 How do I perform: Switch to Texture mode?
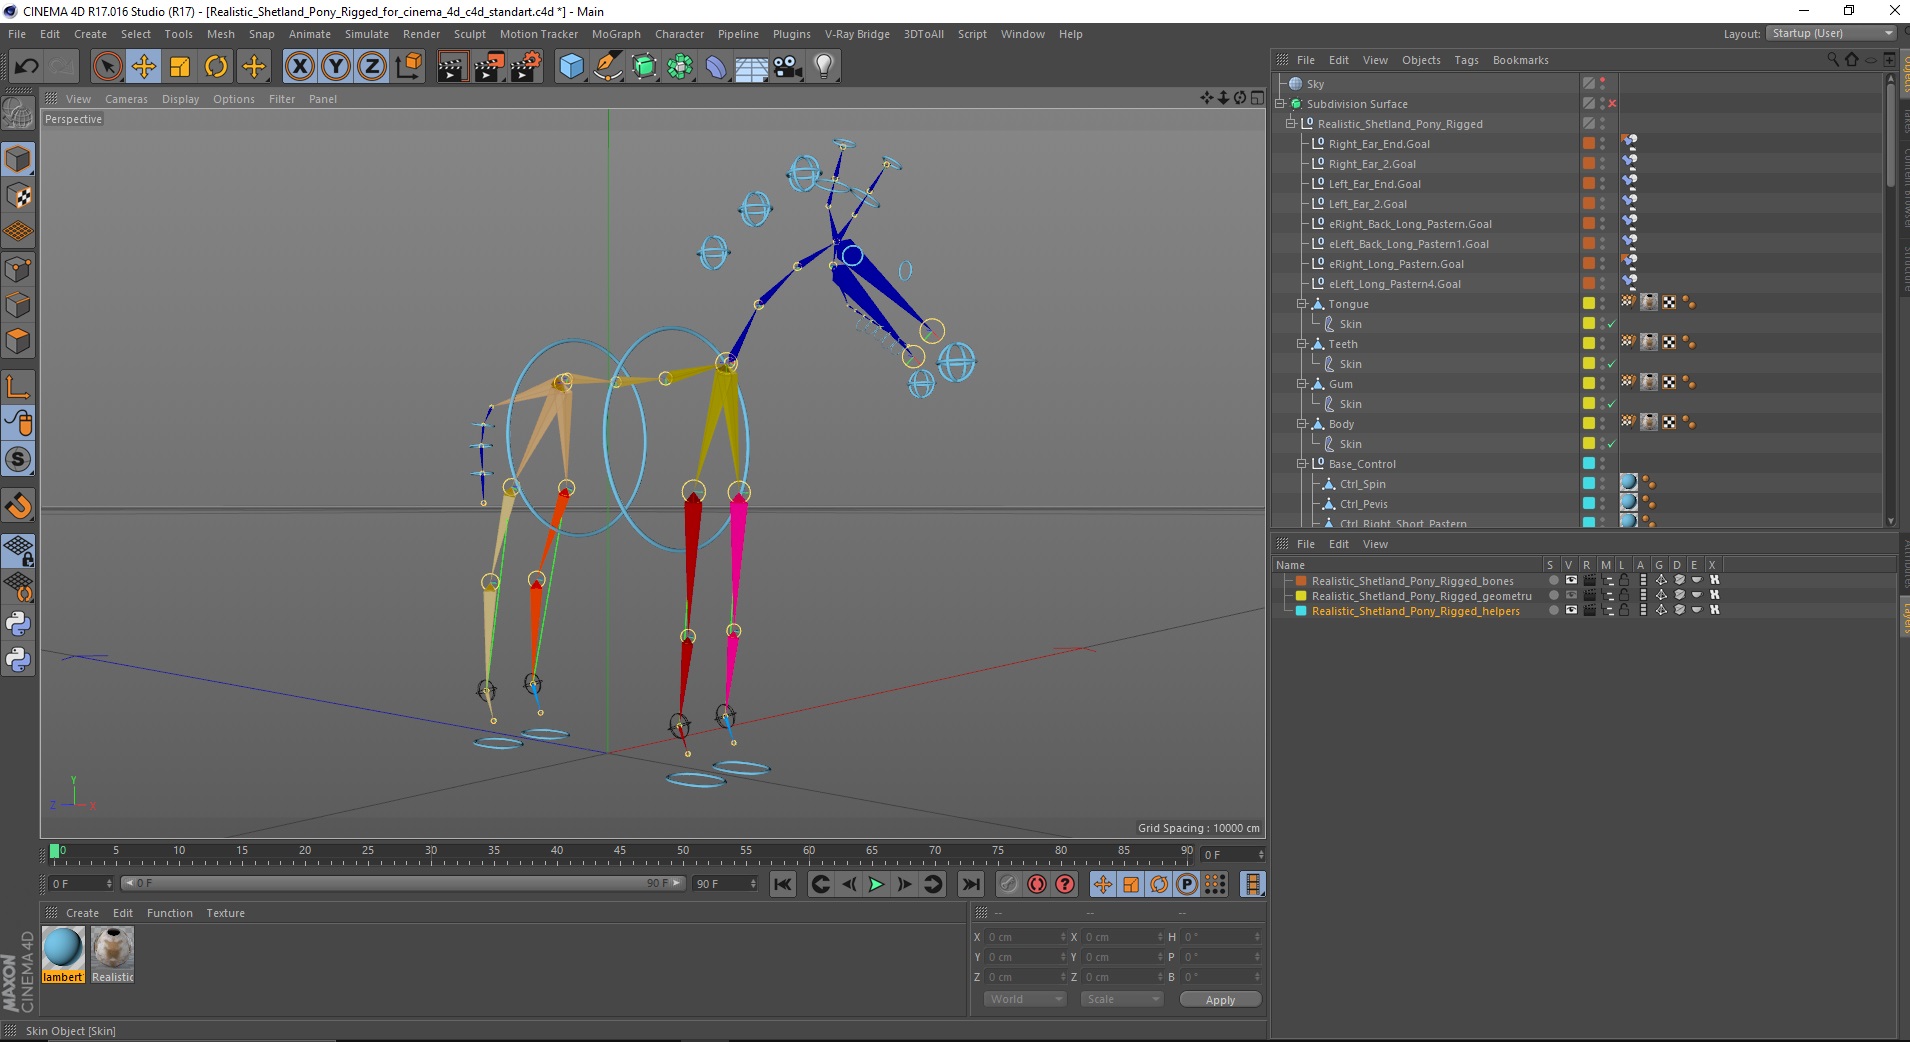(x=18, y=196)
